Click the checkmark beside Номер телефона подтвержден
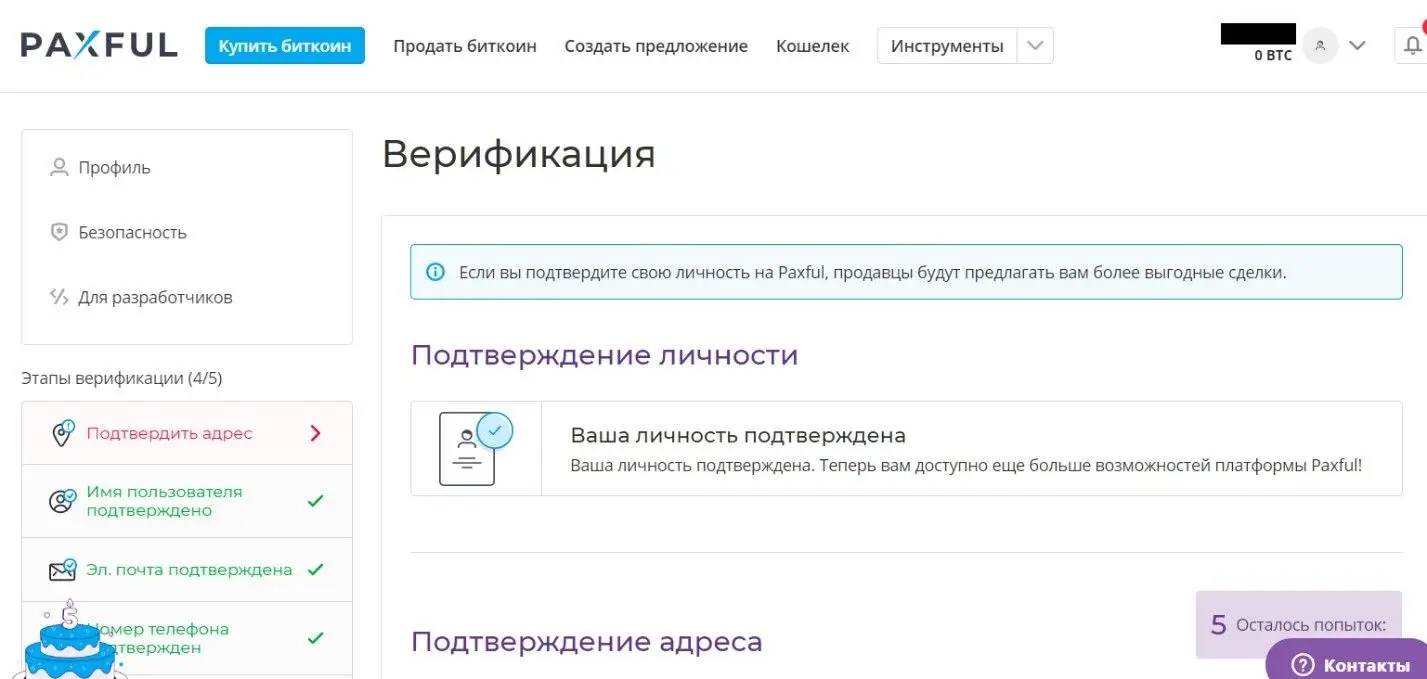 [316, 638]
